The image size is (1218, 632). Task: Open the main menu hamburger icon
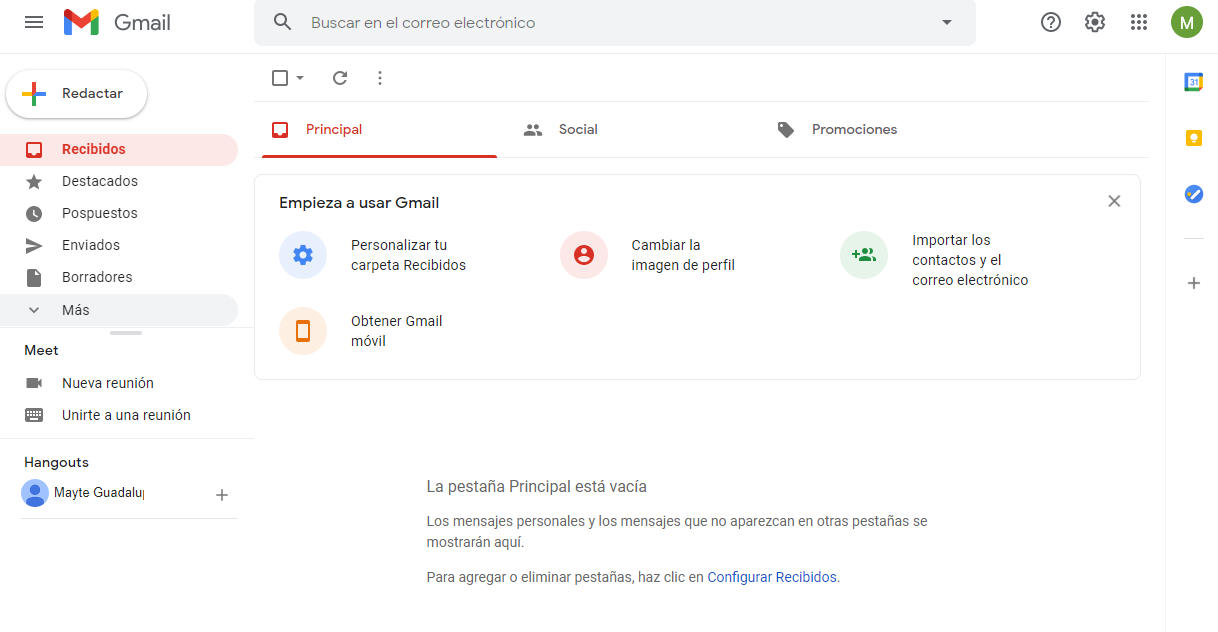coord(34,22)
